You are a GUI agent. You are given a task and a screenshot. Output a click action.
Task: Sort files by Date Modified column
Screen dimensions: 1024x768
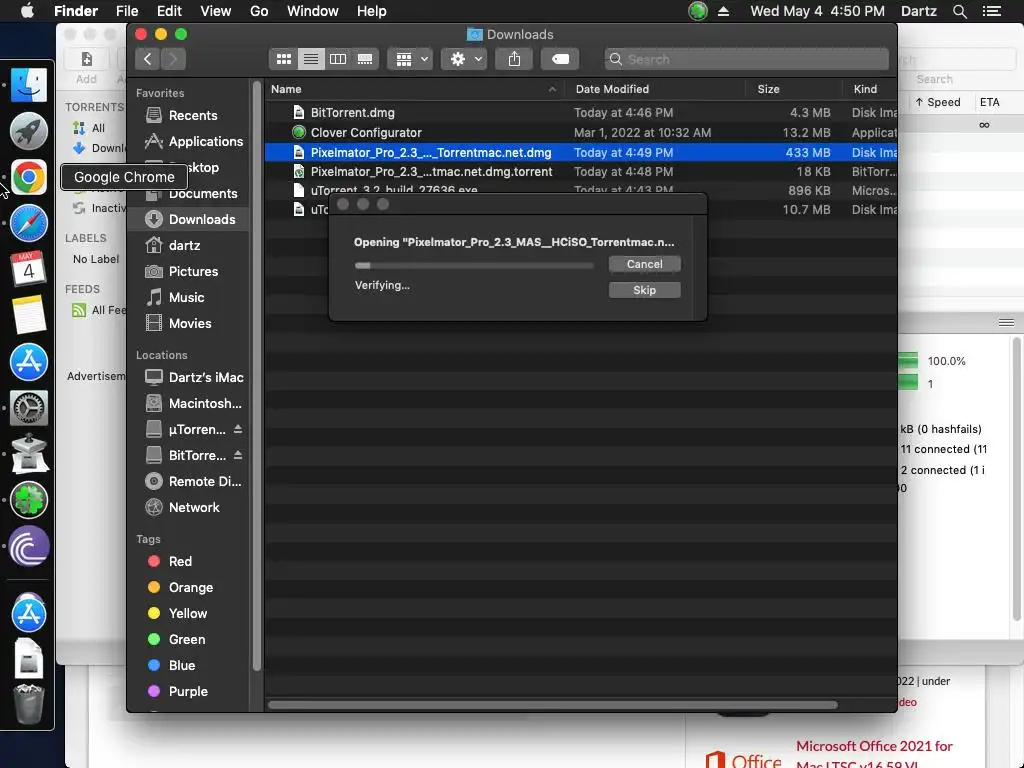(655, 89)
